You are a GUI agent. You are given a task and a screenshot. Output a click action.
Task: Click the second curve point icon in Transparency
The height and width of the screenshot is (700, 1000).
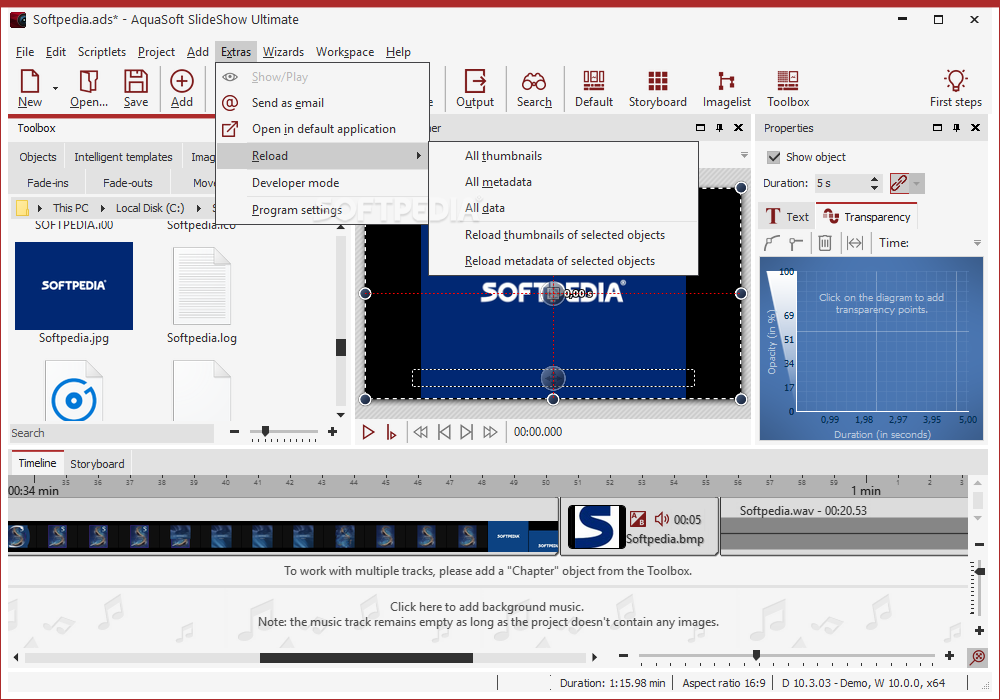tap(795, 243)
